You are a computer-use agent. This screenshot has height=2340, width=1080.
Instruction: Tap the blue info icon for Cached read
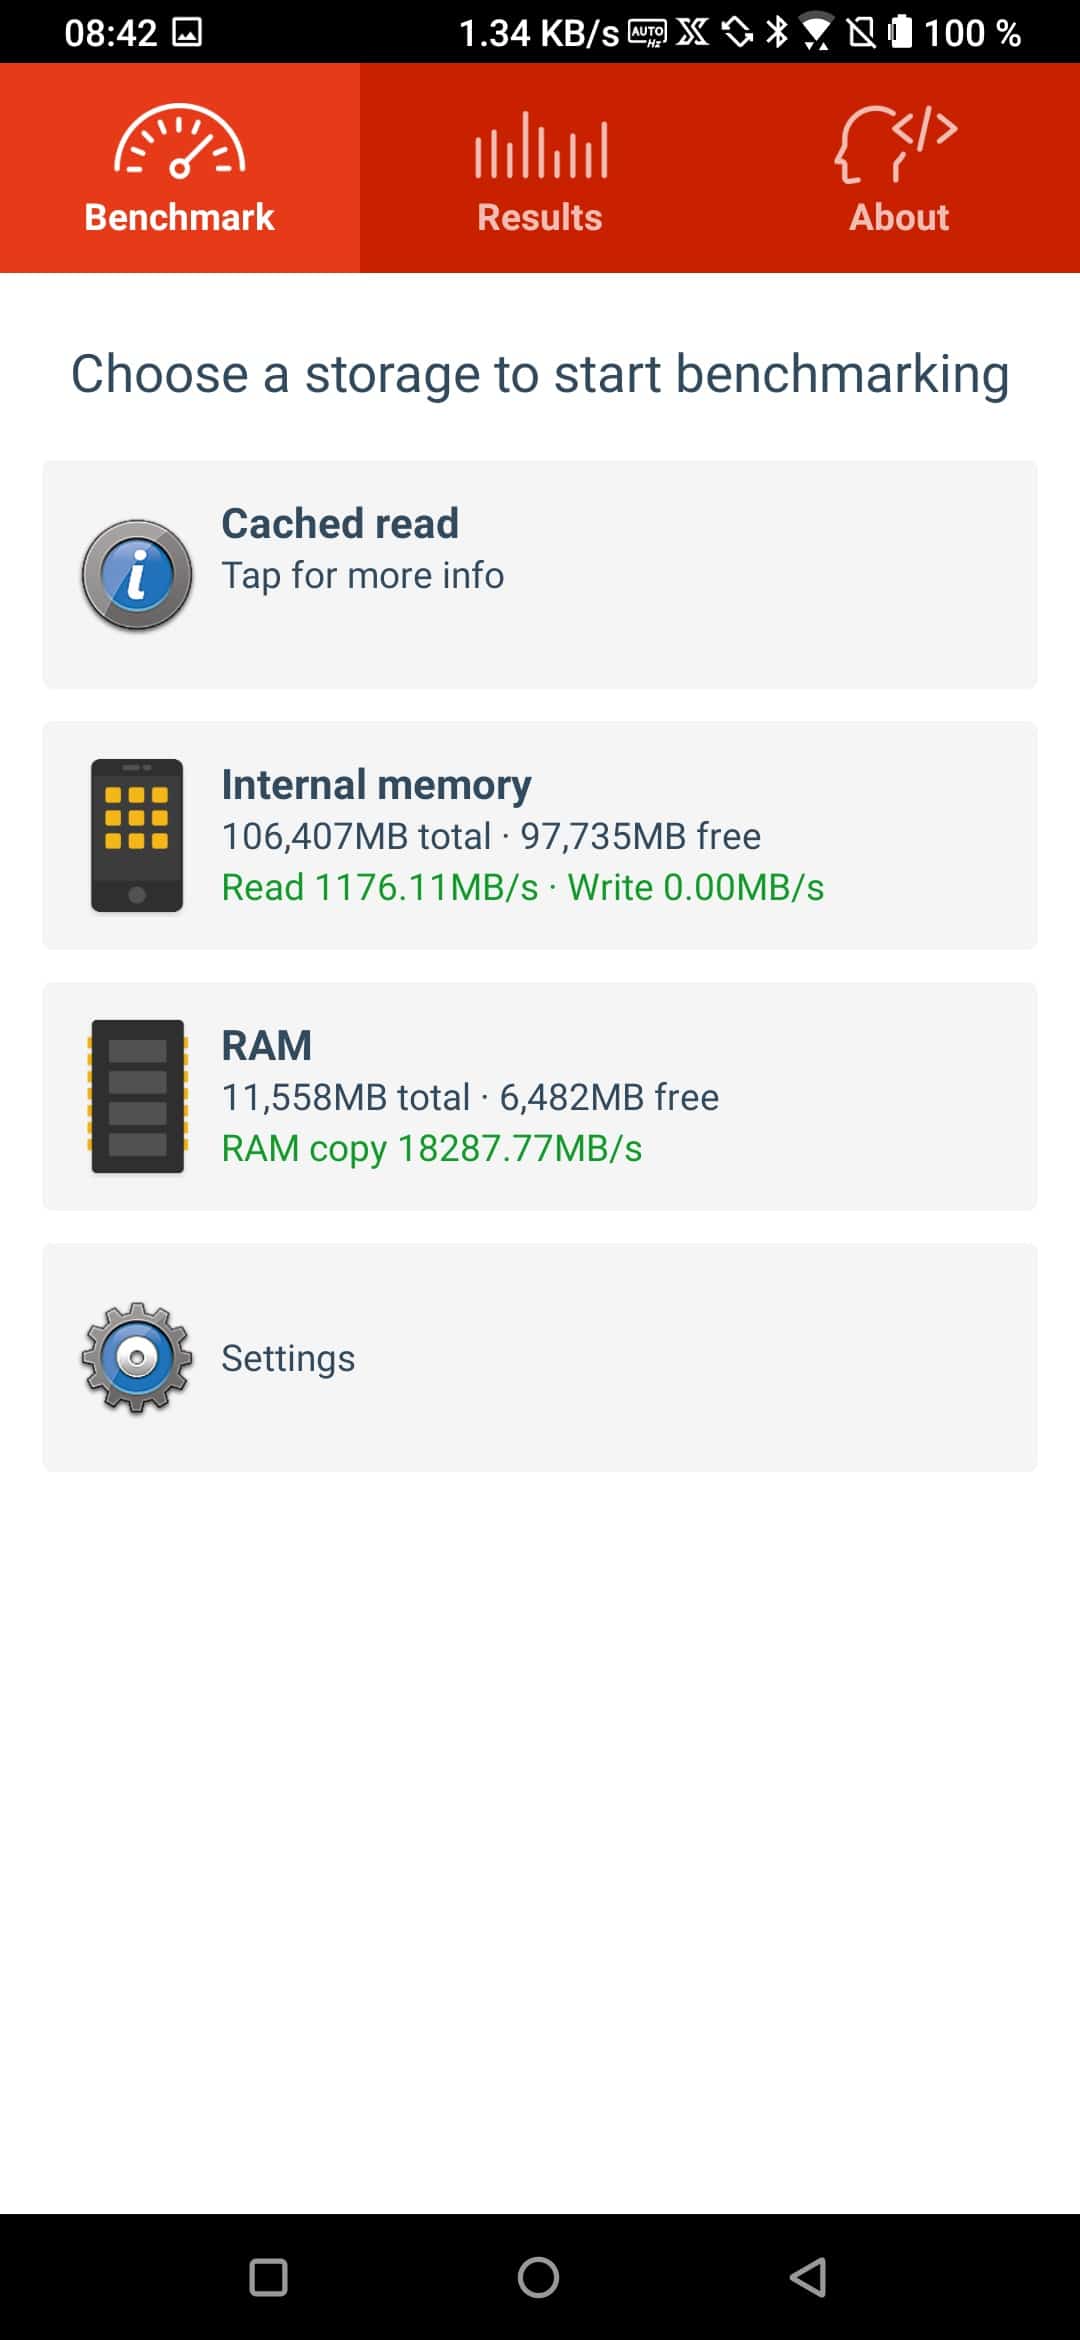tap(137, 575)
